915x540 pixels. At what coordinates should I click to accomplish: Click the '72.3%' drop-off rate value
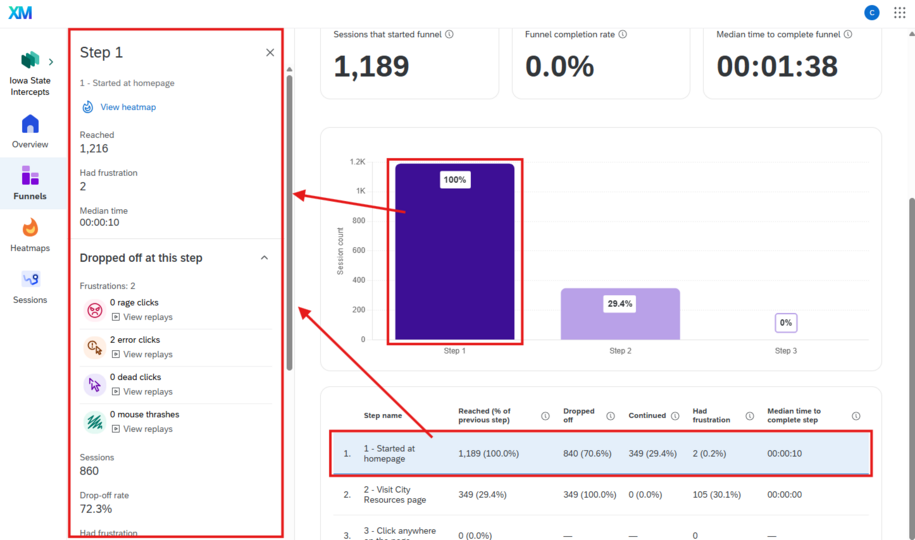coord(96,509)
